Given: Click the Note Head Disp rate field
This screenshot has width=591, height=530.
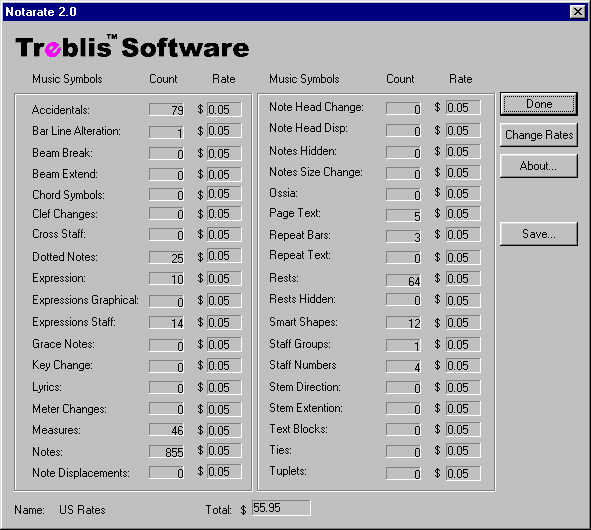Looking at the screenshot, I should pyautogui.click(x=463, y=130).
